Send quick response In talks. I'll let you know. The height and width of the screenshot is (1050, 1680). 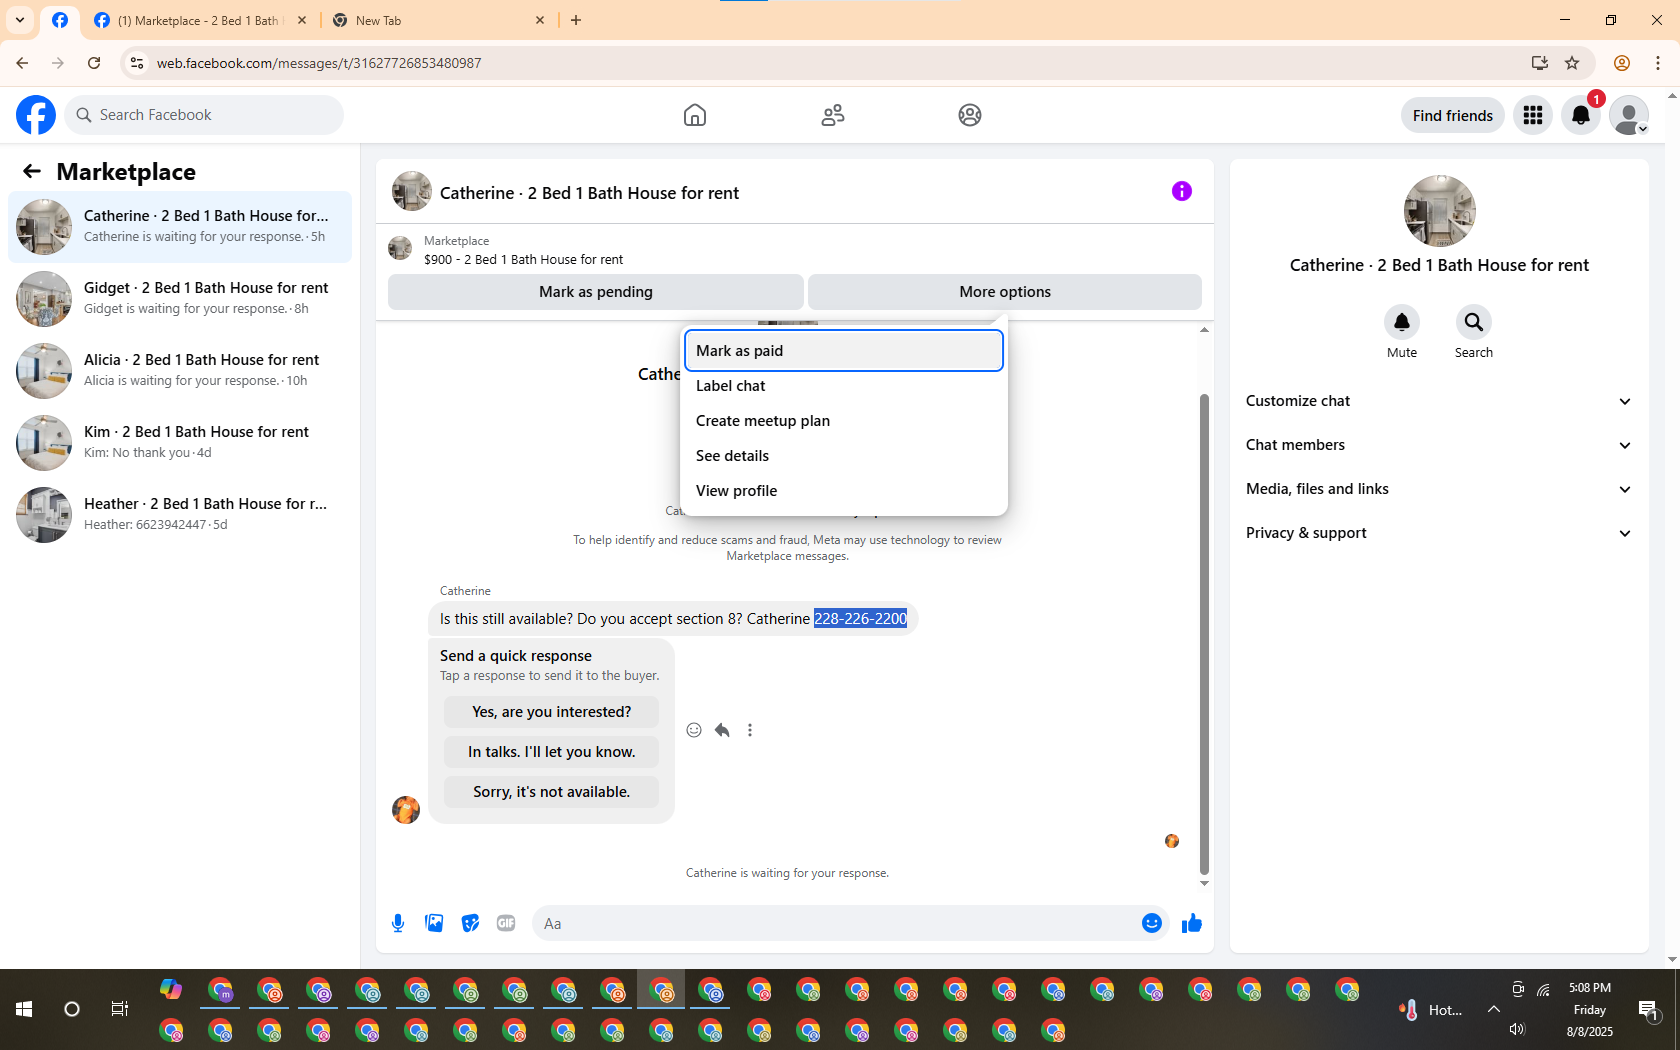click(552, 752)
